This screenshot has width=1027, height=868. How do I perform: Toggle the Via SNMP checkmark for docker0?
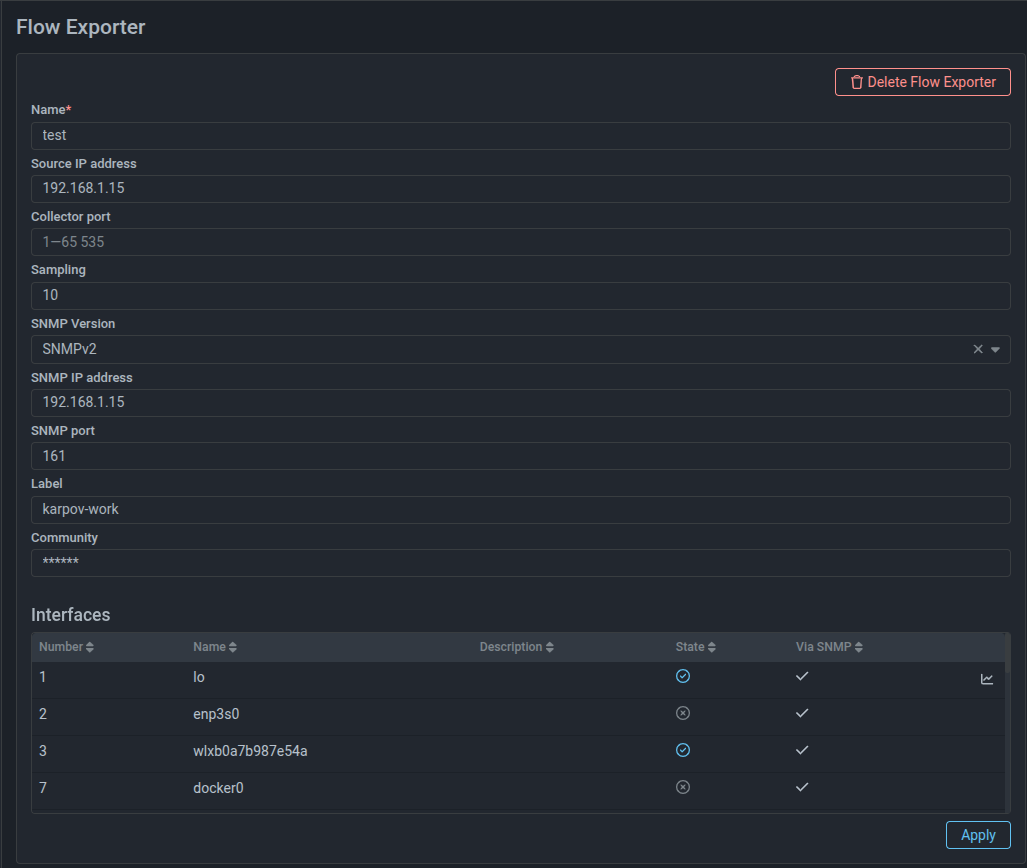[802, 788]
